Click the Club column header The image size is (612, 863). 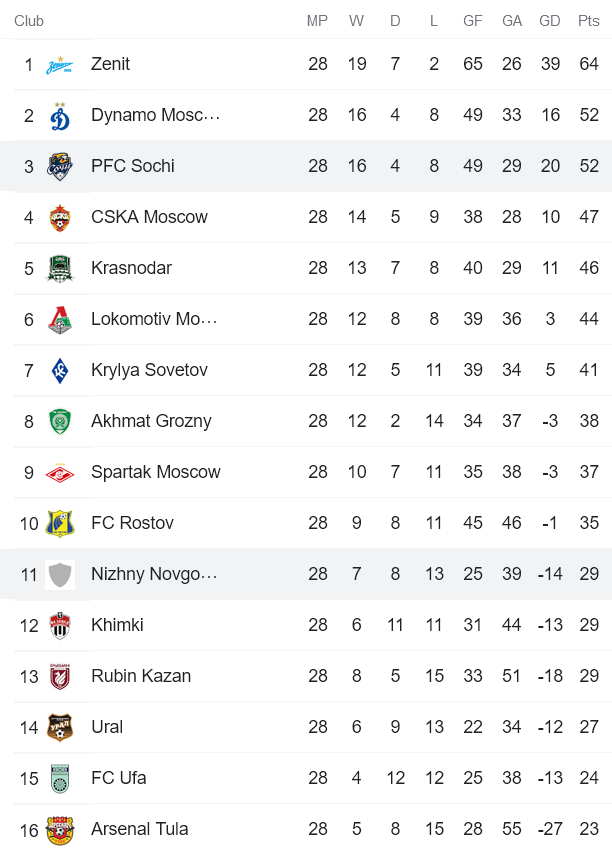coord(29,21)
